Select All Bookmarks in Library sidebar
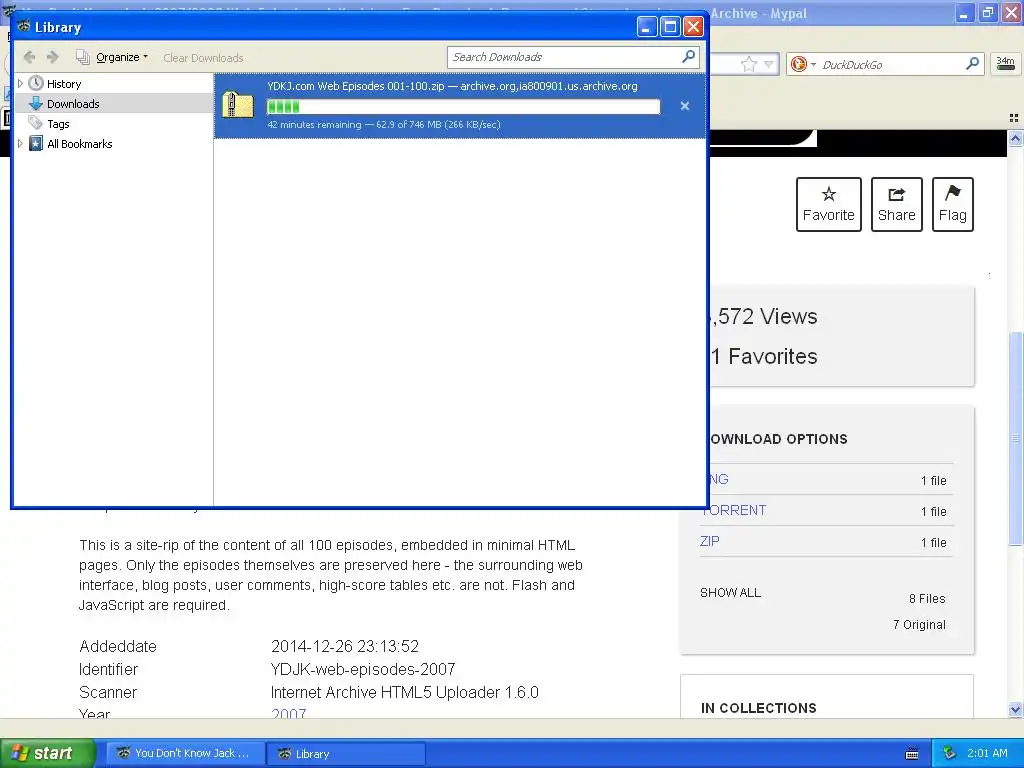The height and width of the screenshot is (768, 1024). [x=80, y=144]
